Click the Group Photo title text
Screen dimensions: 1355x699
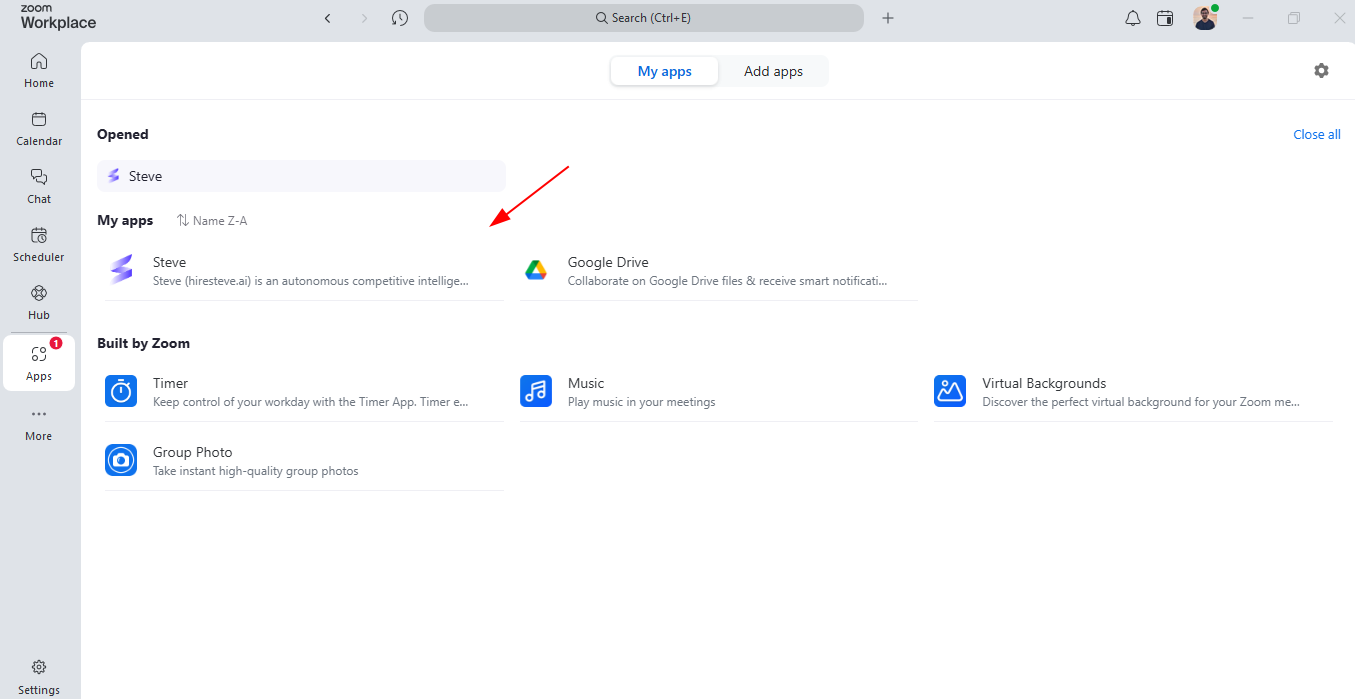(x=193, y=453)
